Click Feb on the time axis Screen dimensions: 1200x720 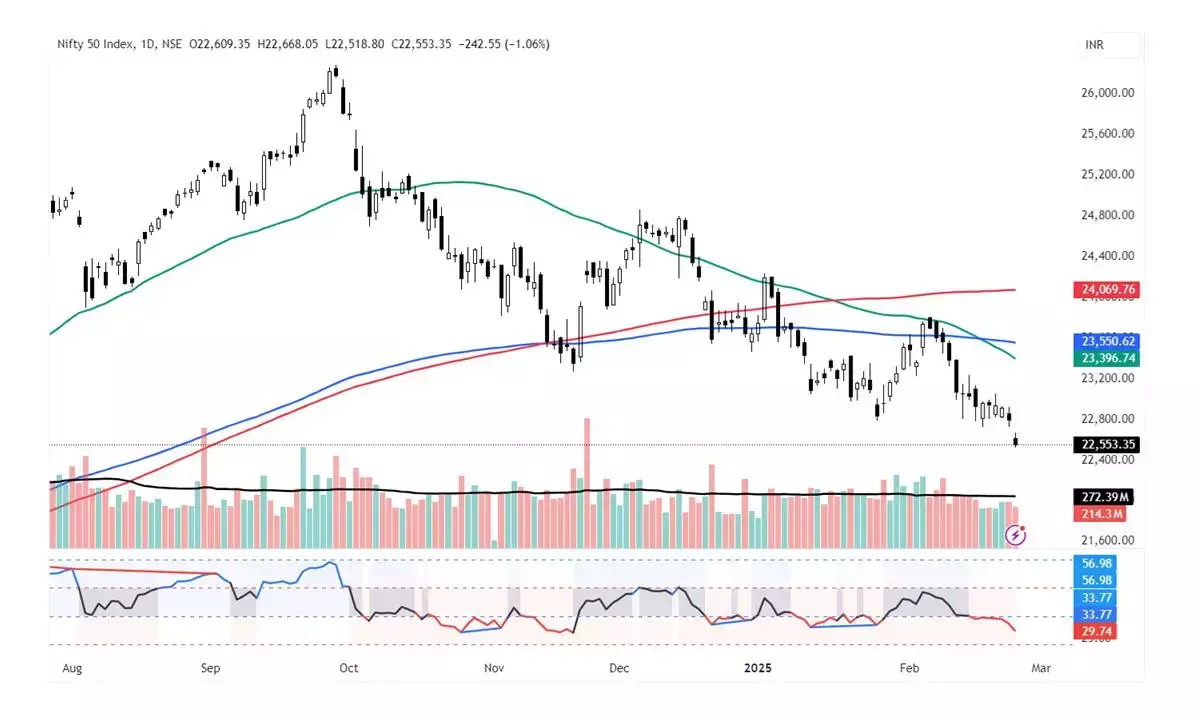(908, 667)
